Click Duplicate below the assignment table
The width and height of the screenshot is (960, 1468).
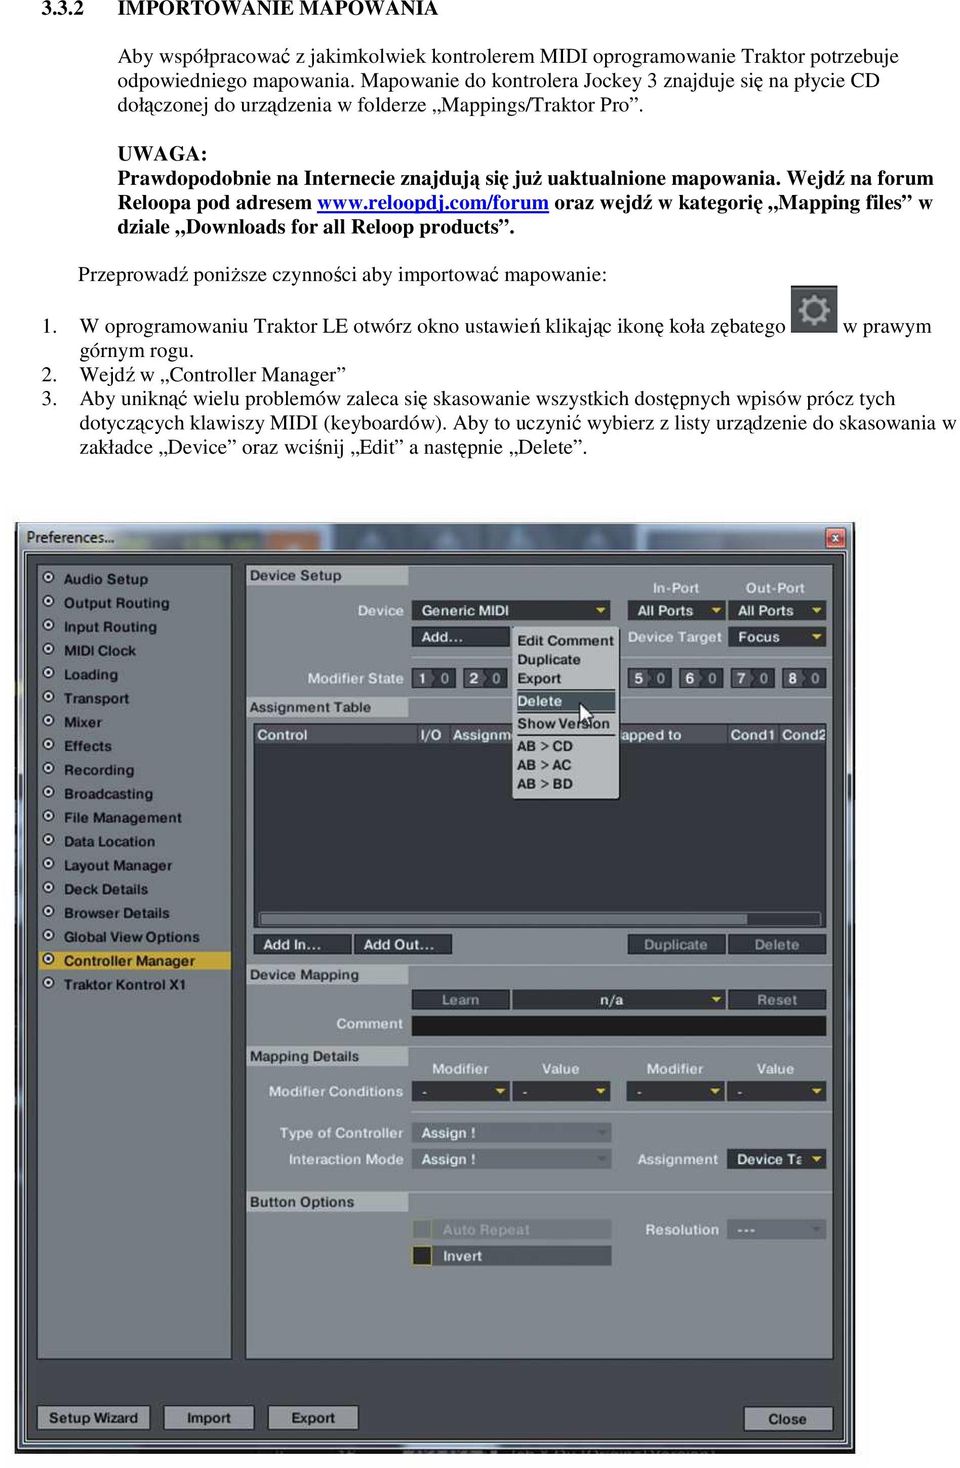(x=676, y=944)
